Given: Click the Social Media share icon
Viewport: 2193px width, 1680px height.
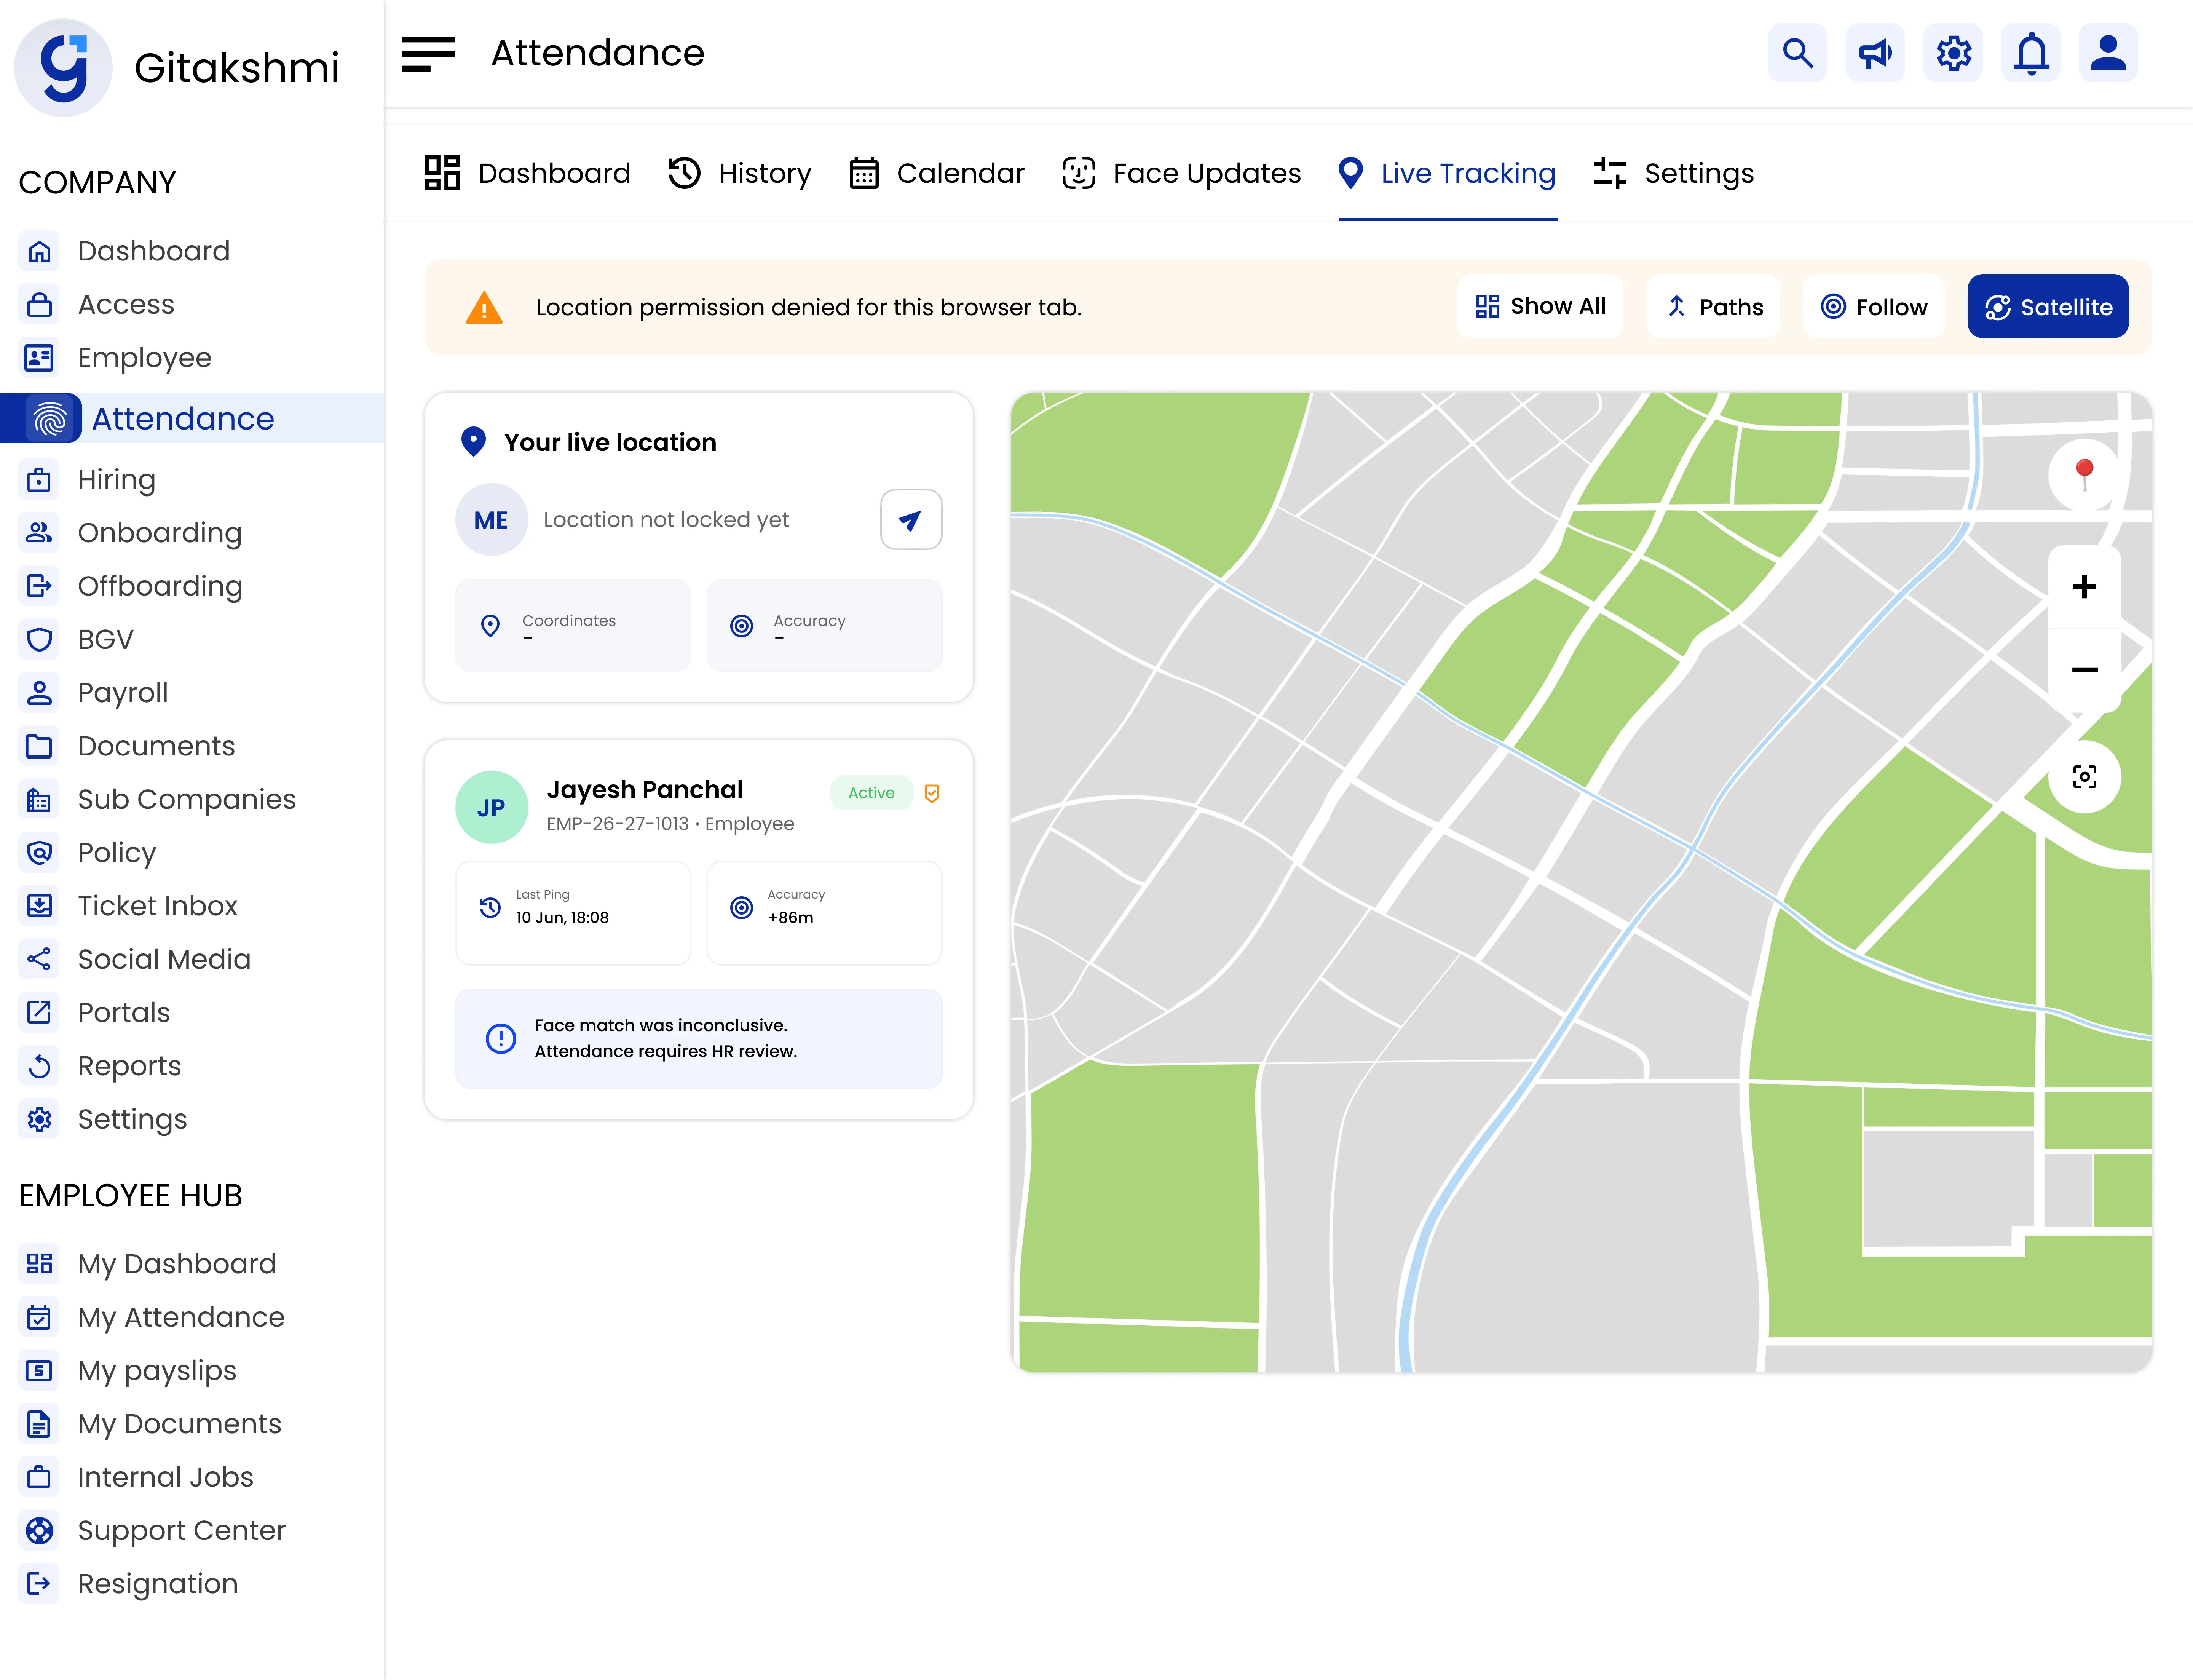Looking at the screenshot, I should point(39,959).
